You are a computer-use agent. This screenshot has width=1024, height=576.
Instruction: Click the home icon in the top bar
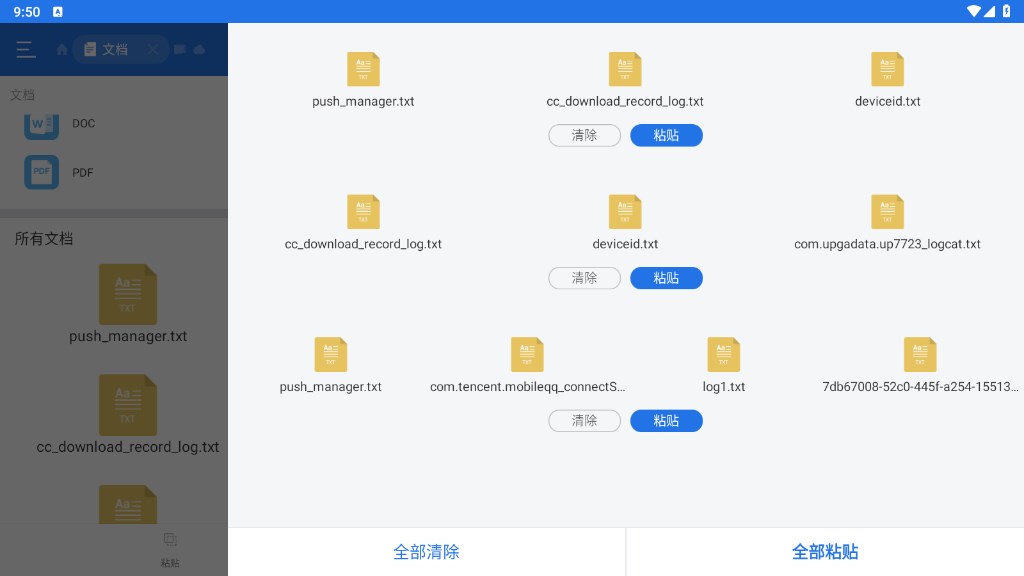coord(62,49)
